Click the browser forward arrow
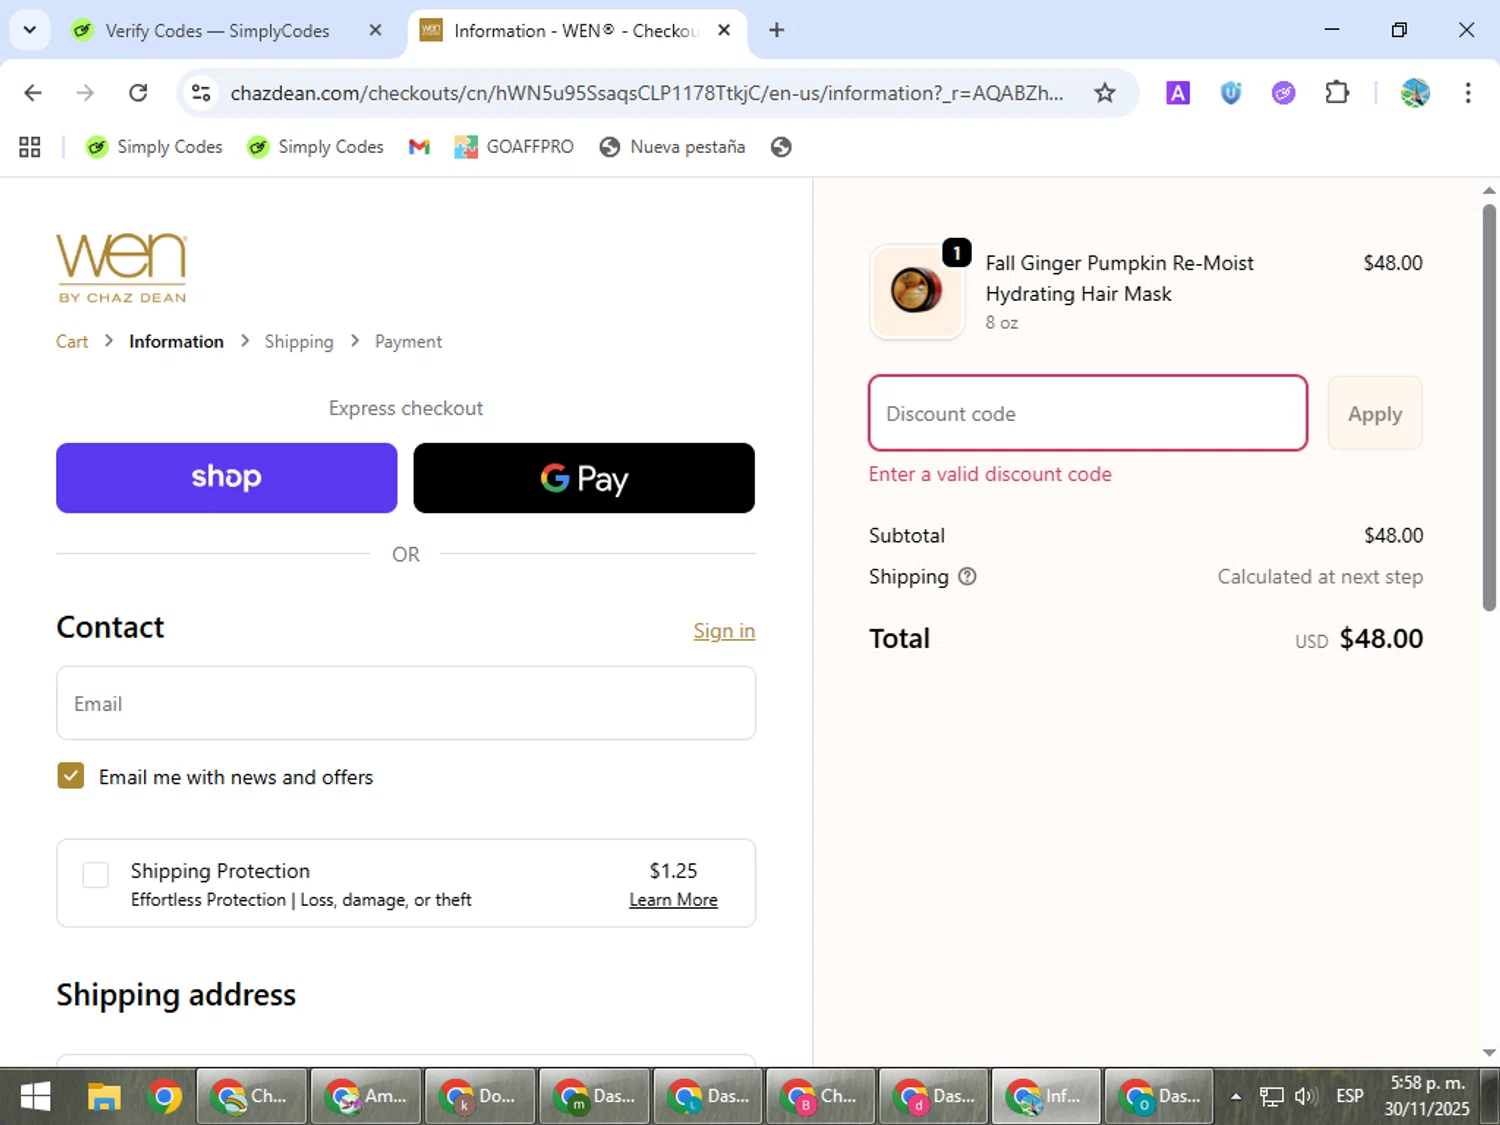Viewport: 1500px width, 1125px height. click(x=85, y=93)
